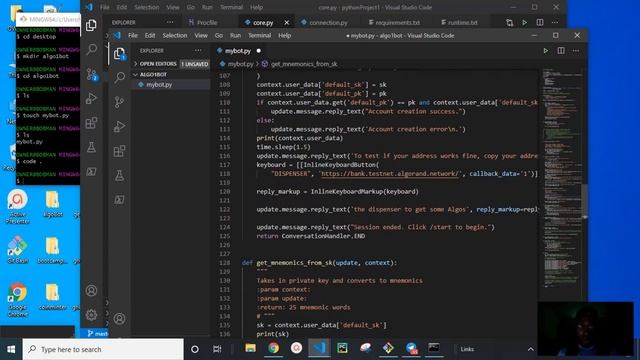
Task: Select mybot.py editor tab
Action: click(238, 51)
